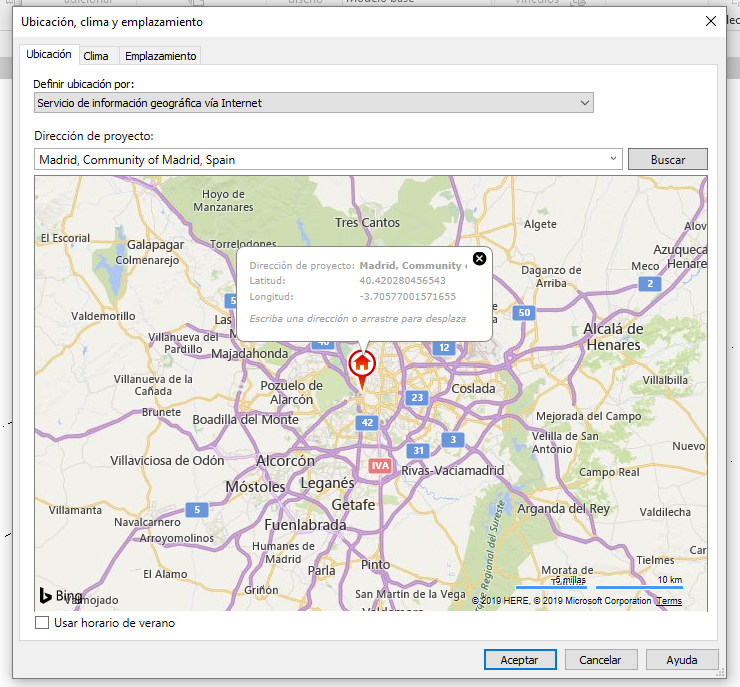Click the Móstoles map label
Screen dimensions: 740x687
coord(255,486)
